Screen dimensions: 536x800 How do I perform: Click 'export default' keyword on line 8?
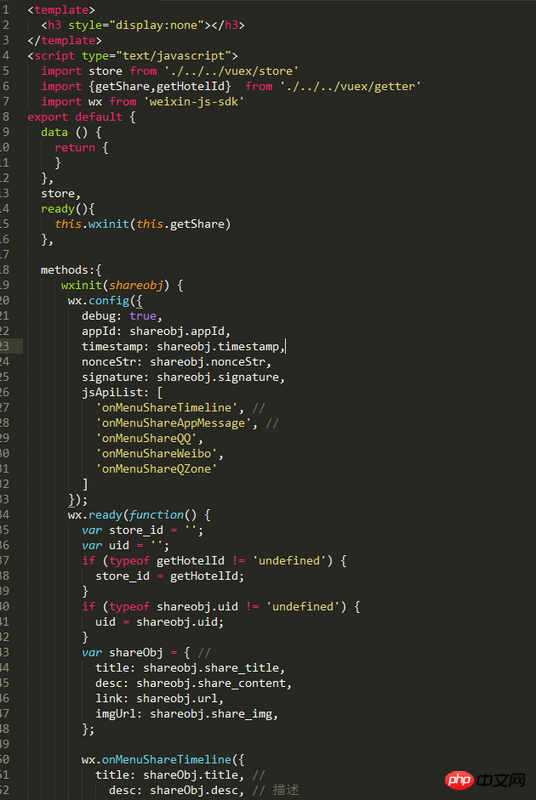click(75, 117)
